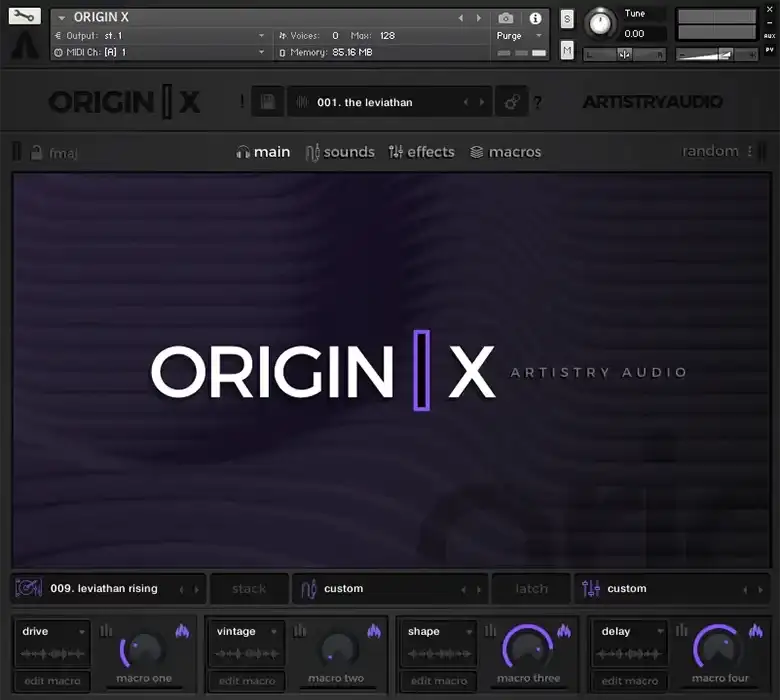780x700 pixels.
Task: Open the delay macro type dropdown
Action: coord(630,631)
